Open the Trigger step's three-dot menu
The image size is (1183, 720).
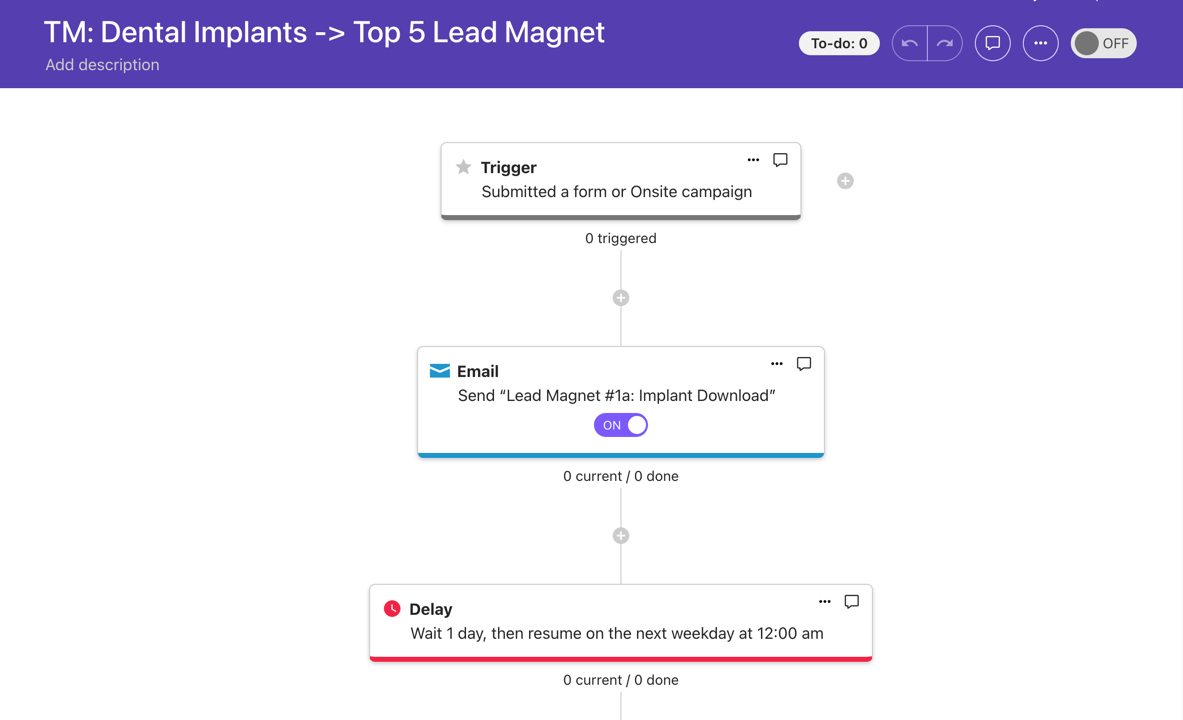click(x=753, y=160)
